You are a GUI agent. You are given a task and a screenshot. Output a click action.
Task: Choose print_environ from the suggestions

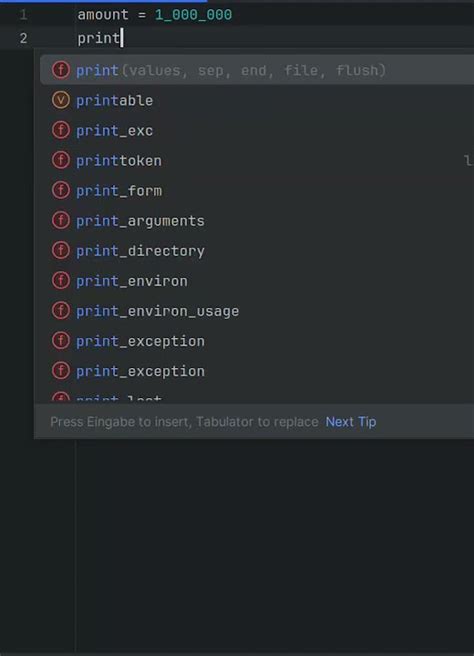pyautogui.click(x=257, y=281)
